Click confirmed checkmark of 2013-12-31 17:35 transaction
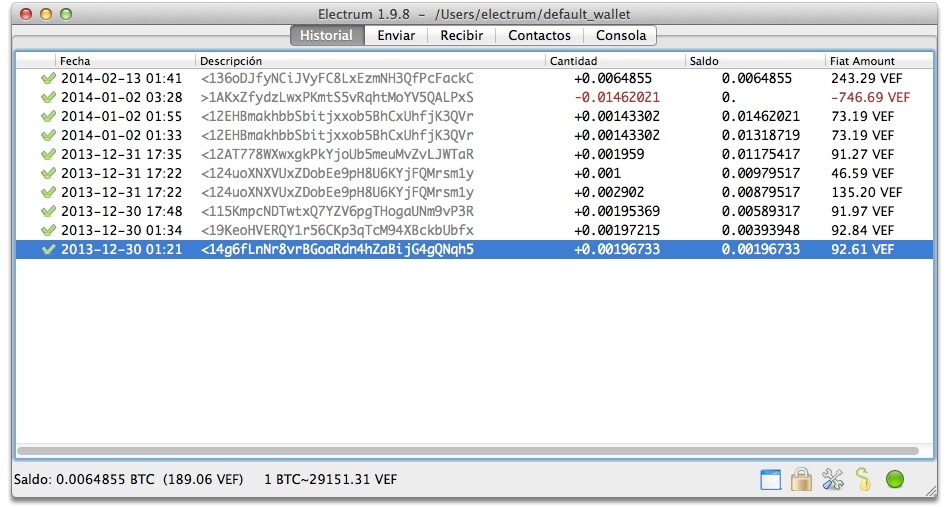 [x=48, y=154]
